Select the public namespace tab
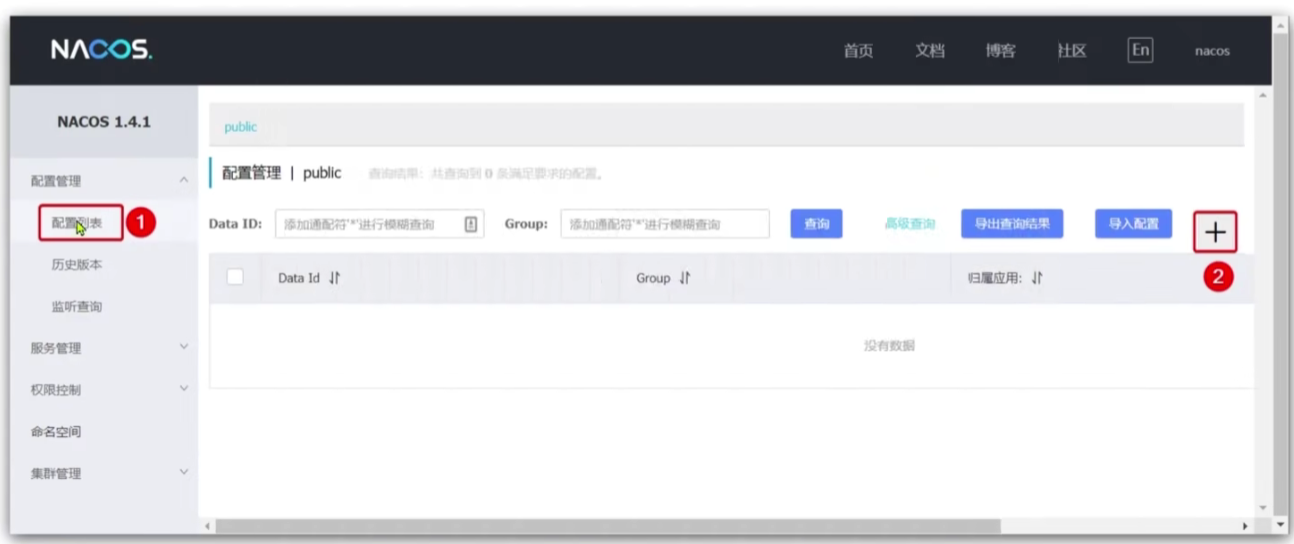This screenshot has height=544, width=1294. [240, 127]
